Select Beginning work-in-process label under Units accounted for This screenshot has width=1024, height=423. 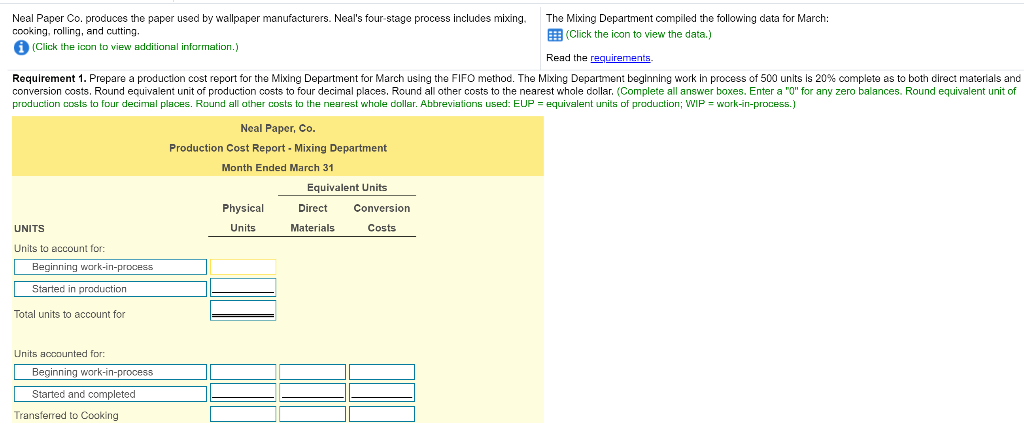pyautogui.click(x=110, y=372)
